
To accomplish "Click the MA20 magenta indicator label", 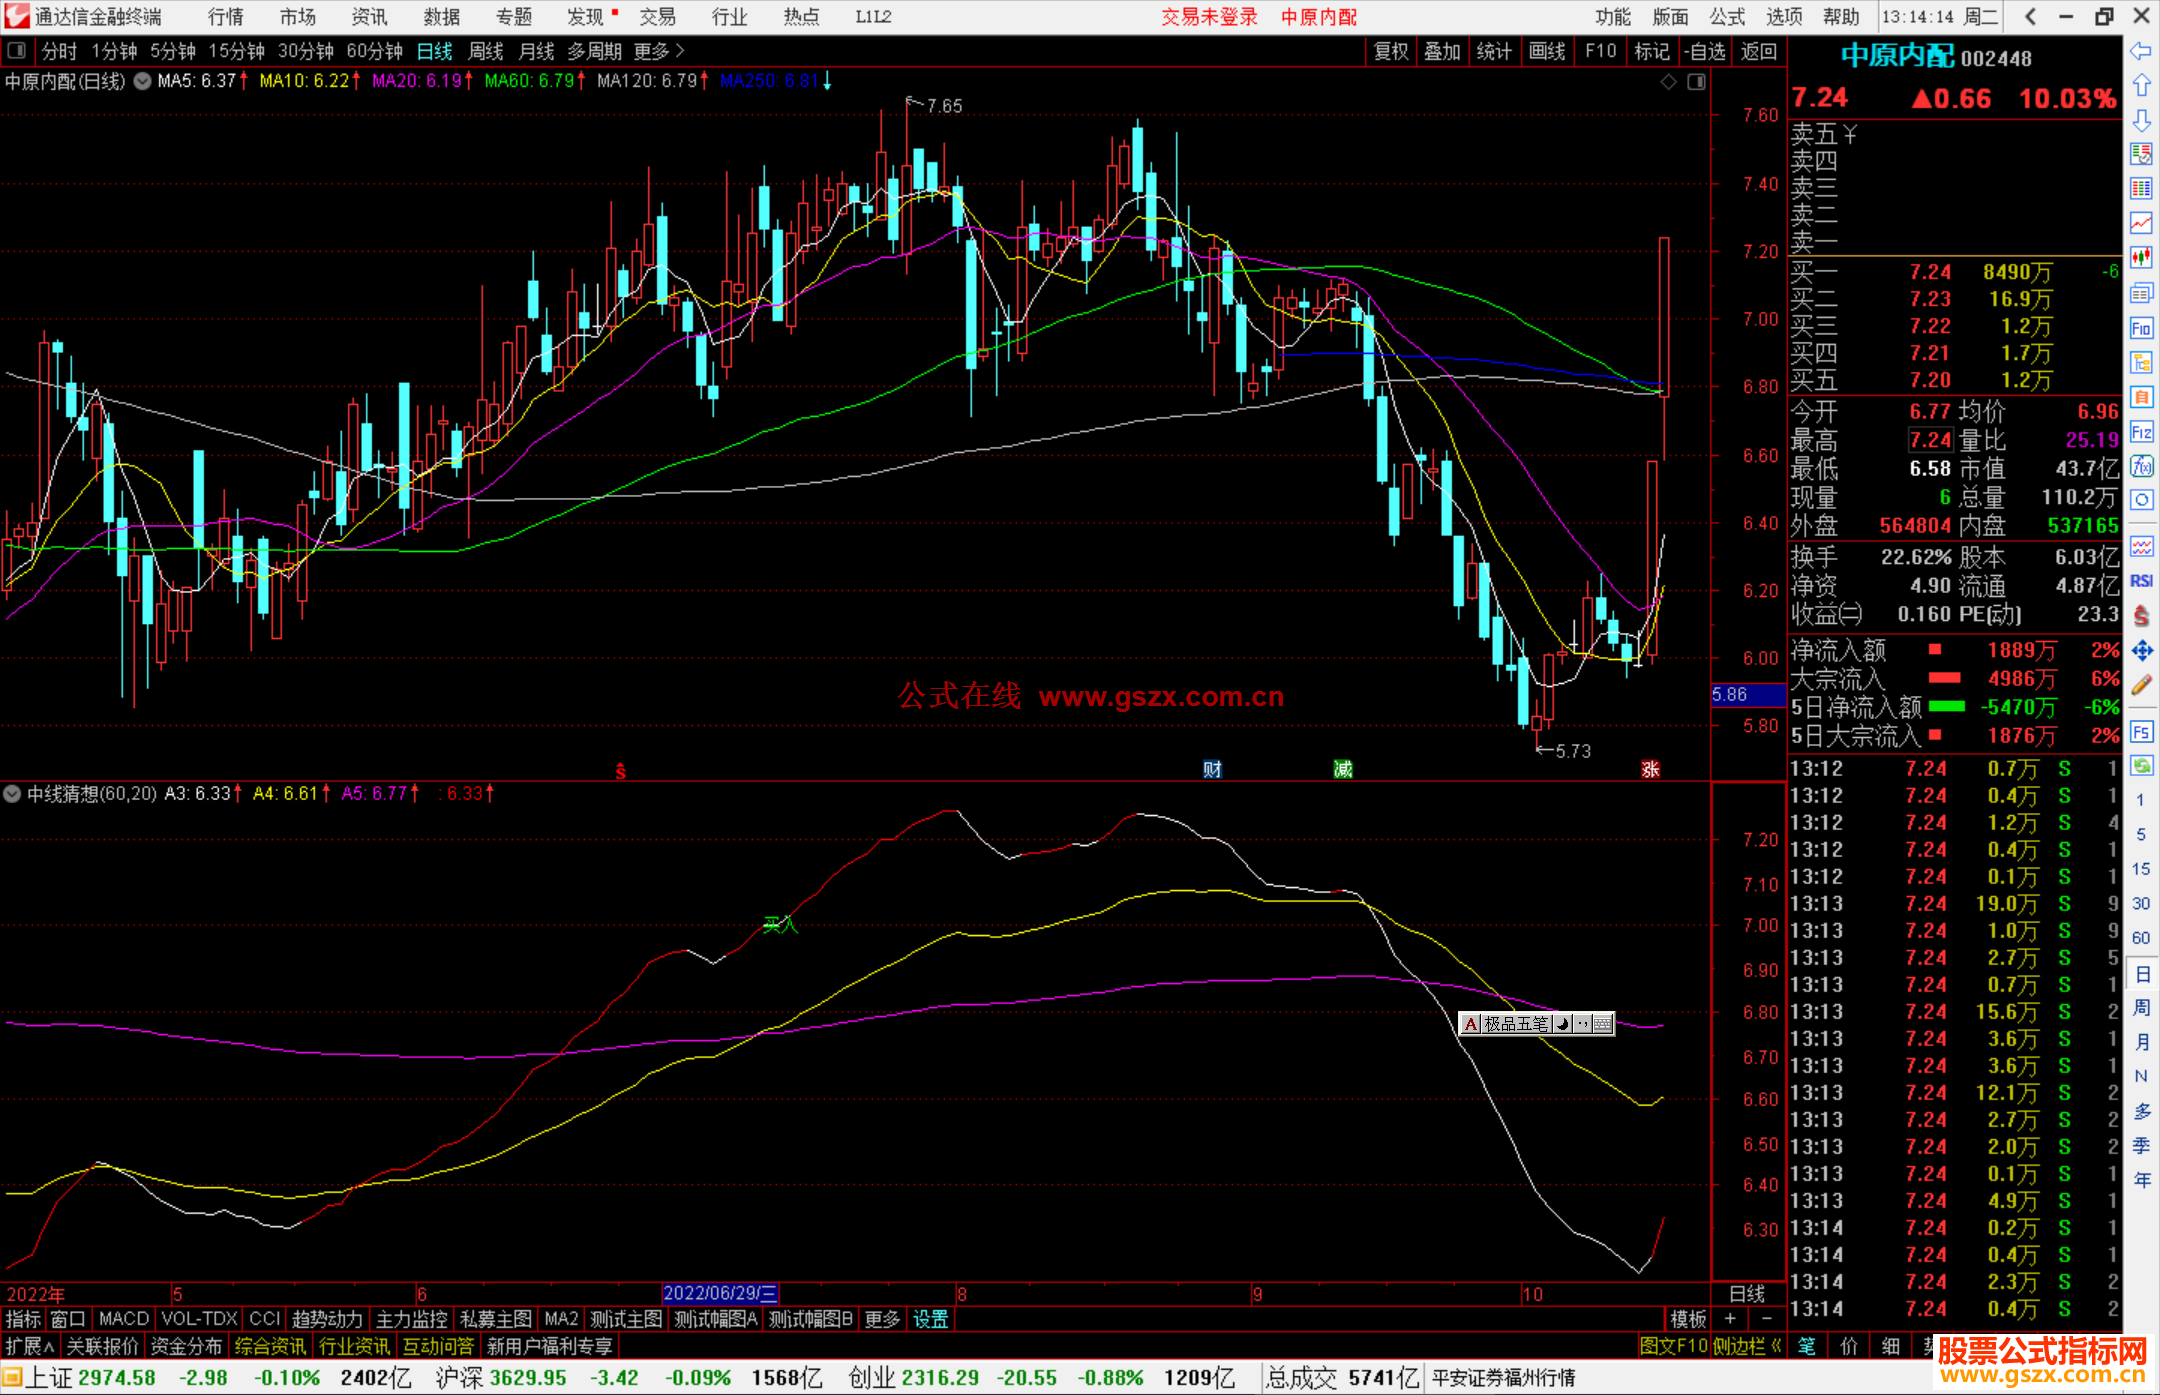I will (x=416, y=81).
